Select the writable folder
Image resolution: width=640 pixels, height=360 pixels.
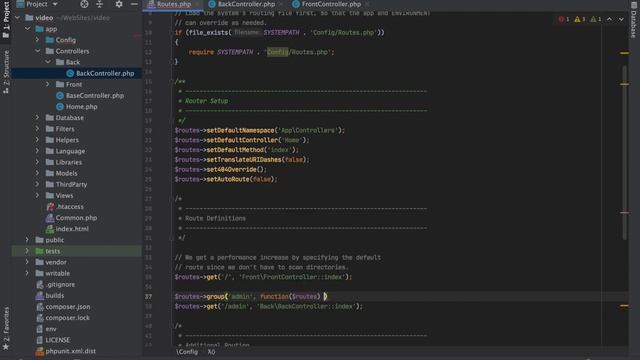coord(57,273)
